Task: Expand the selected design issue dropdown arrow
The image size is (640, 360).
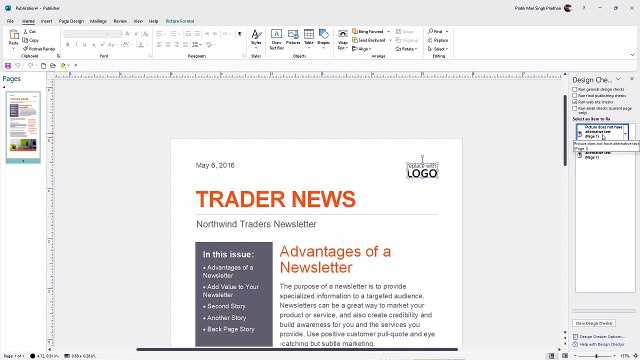Action: (x=625, y=133)
